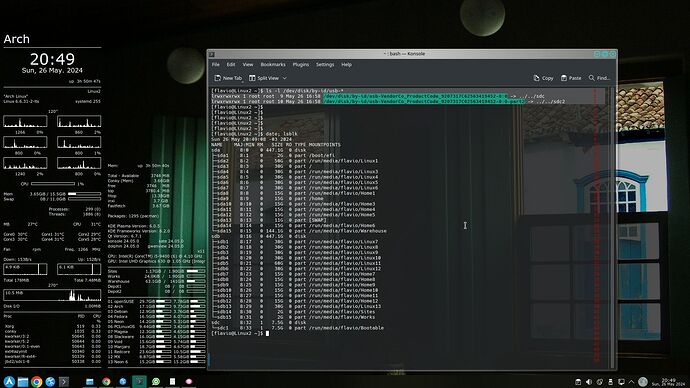
Task: Expand hidden system tray icons arrow
Action: [x=631, y=382]
